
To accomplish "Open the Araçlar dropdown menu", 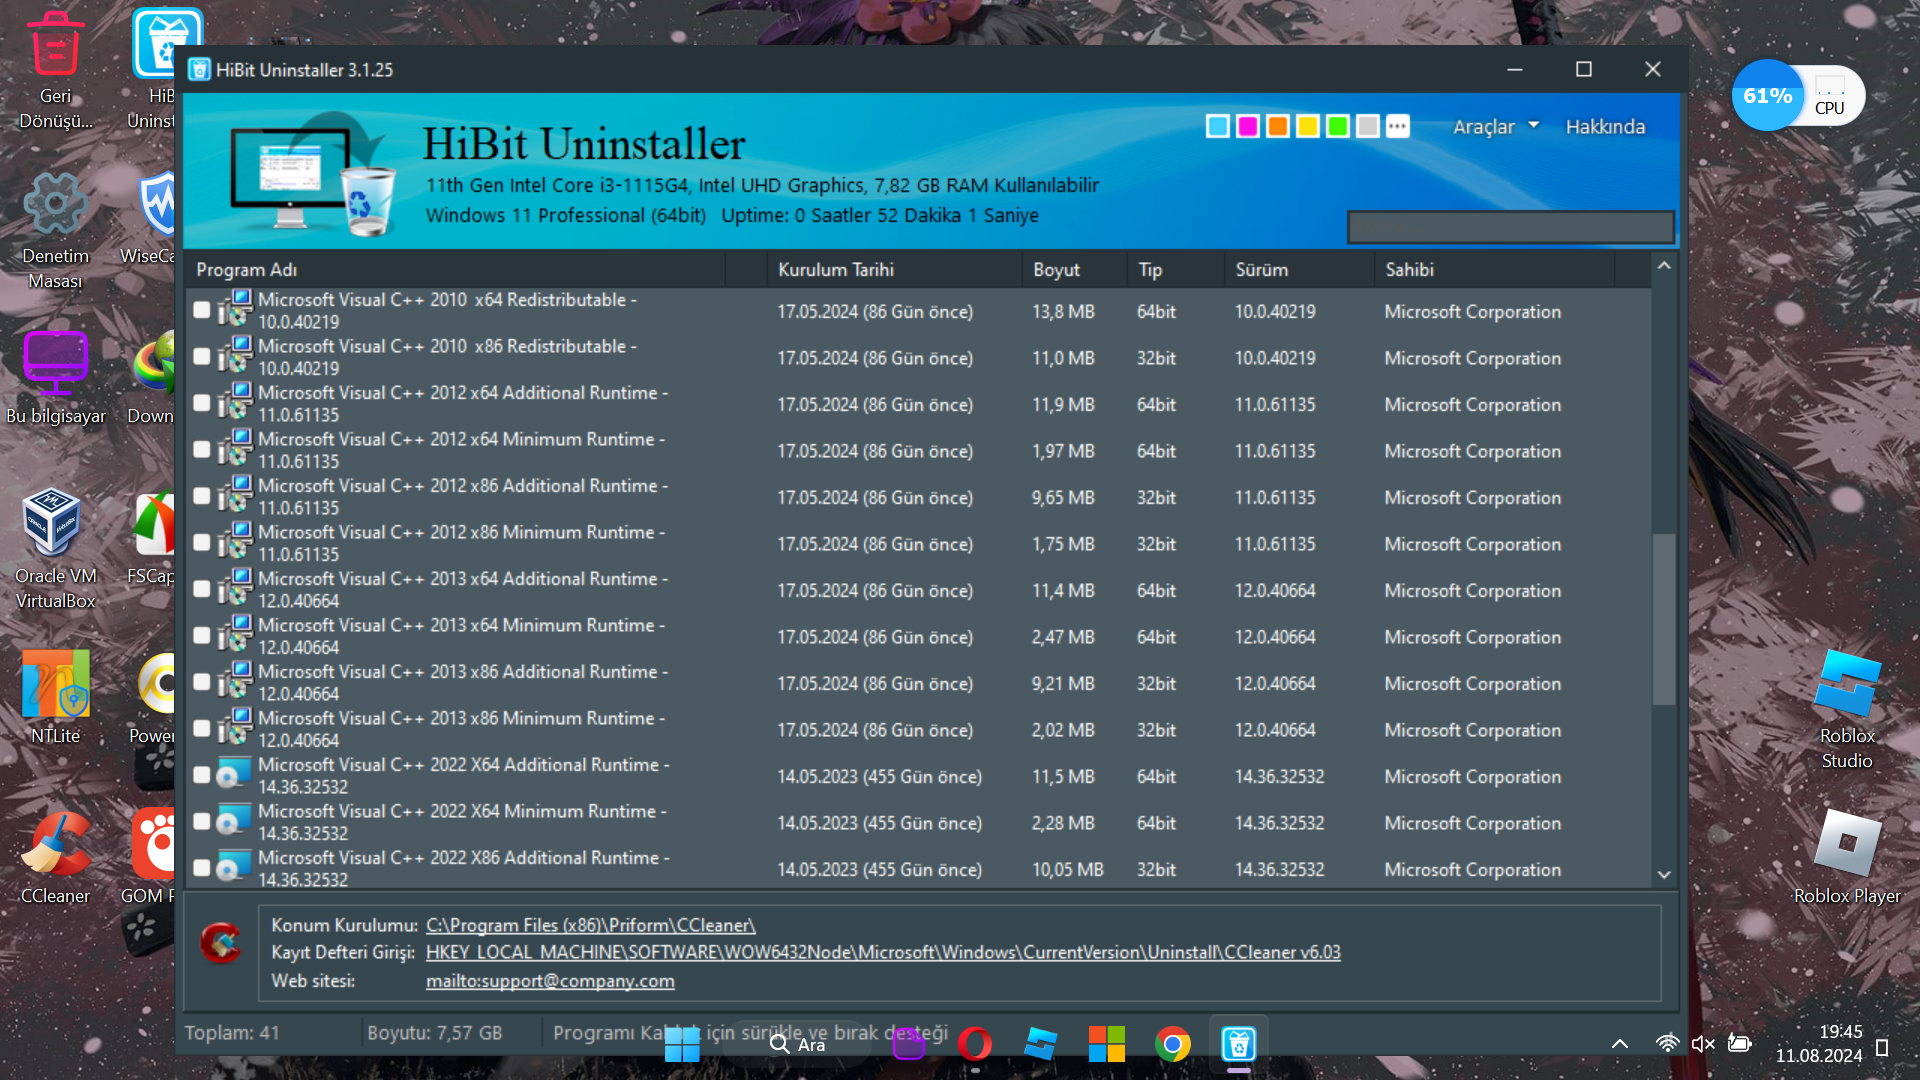I will pos(1495,127).
